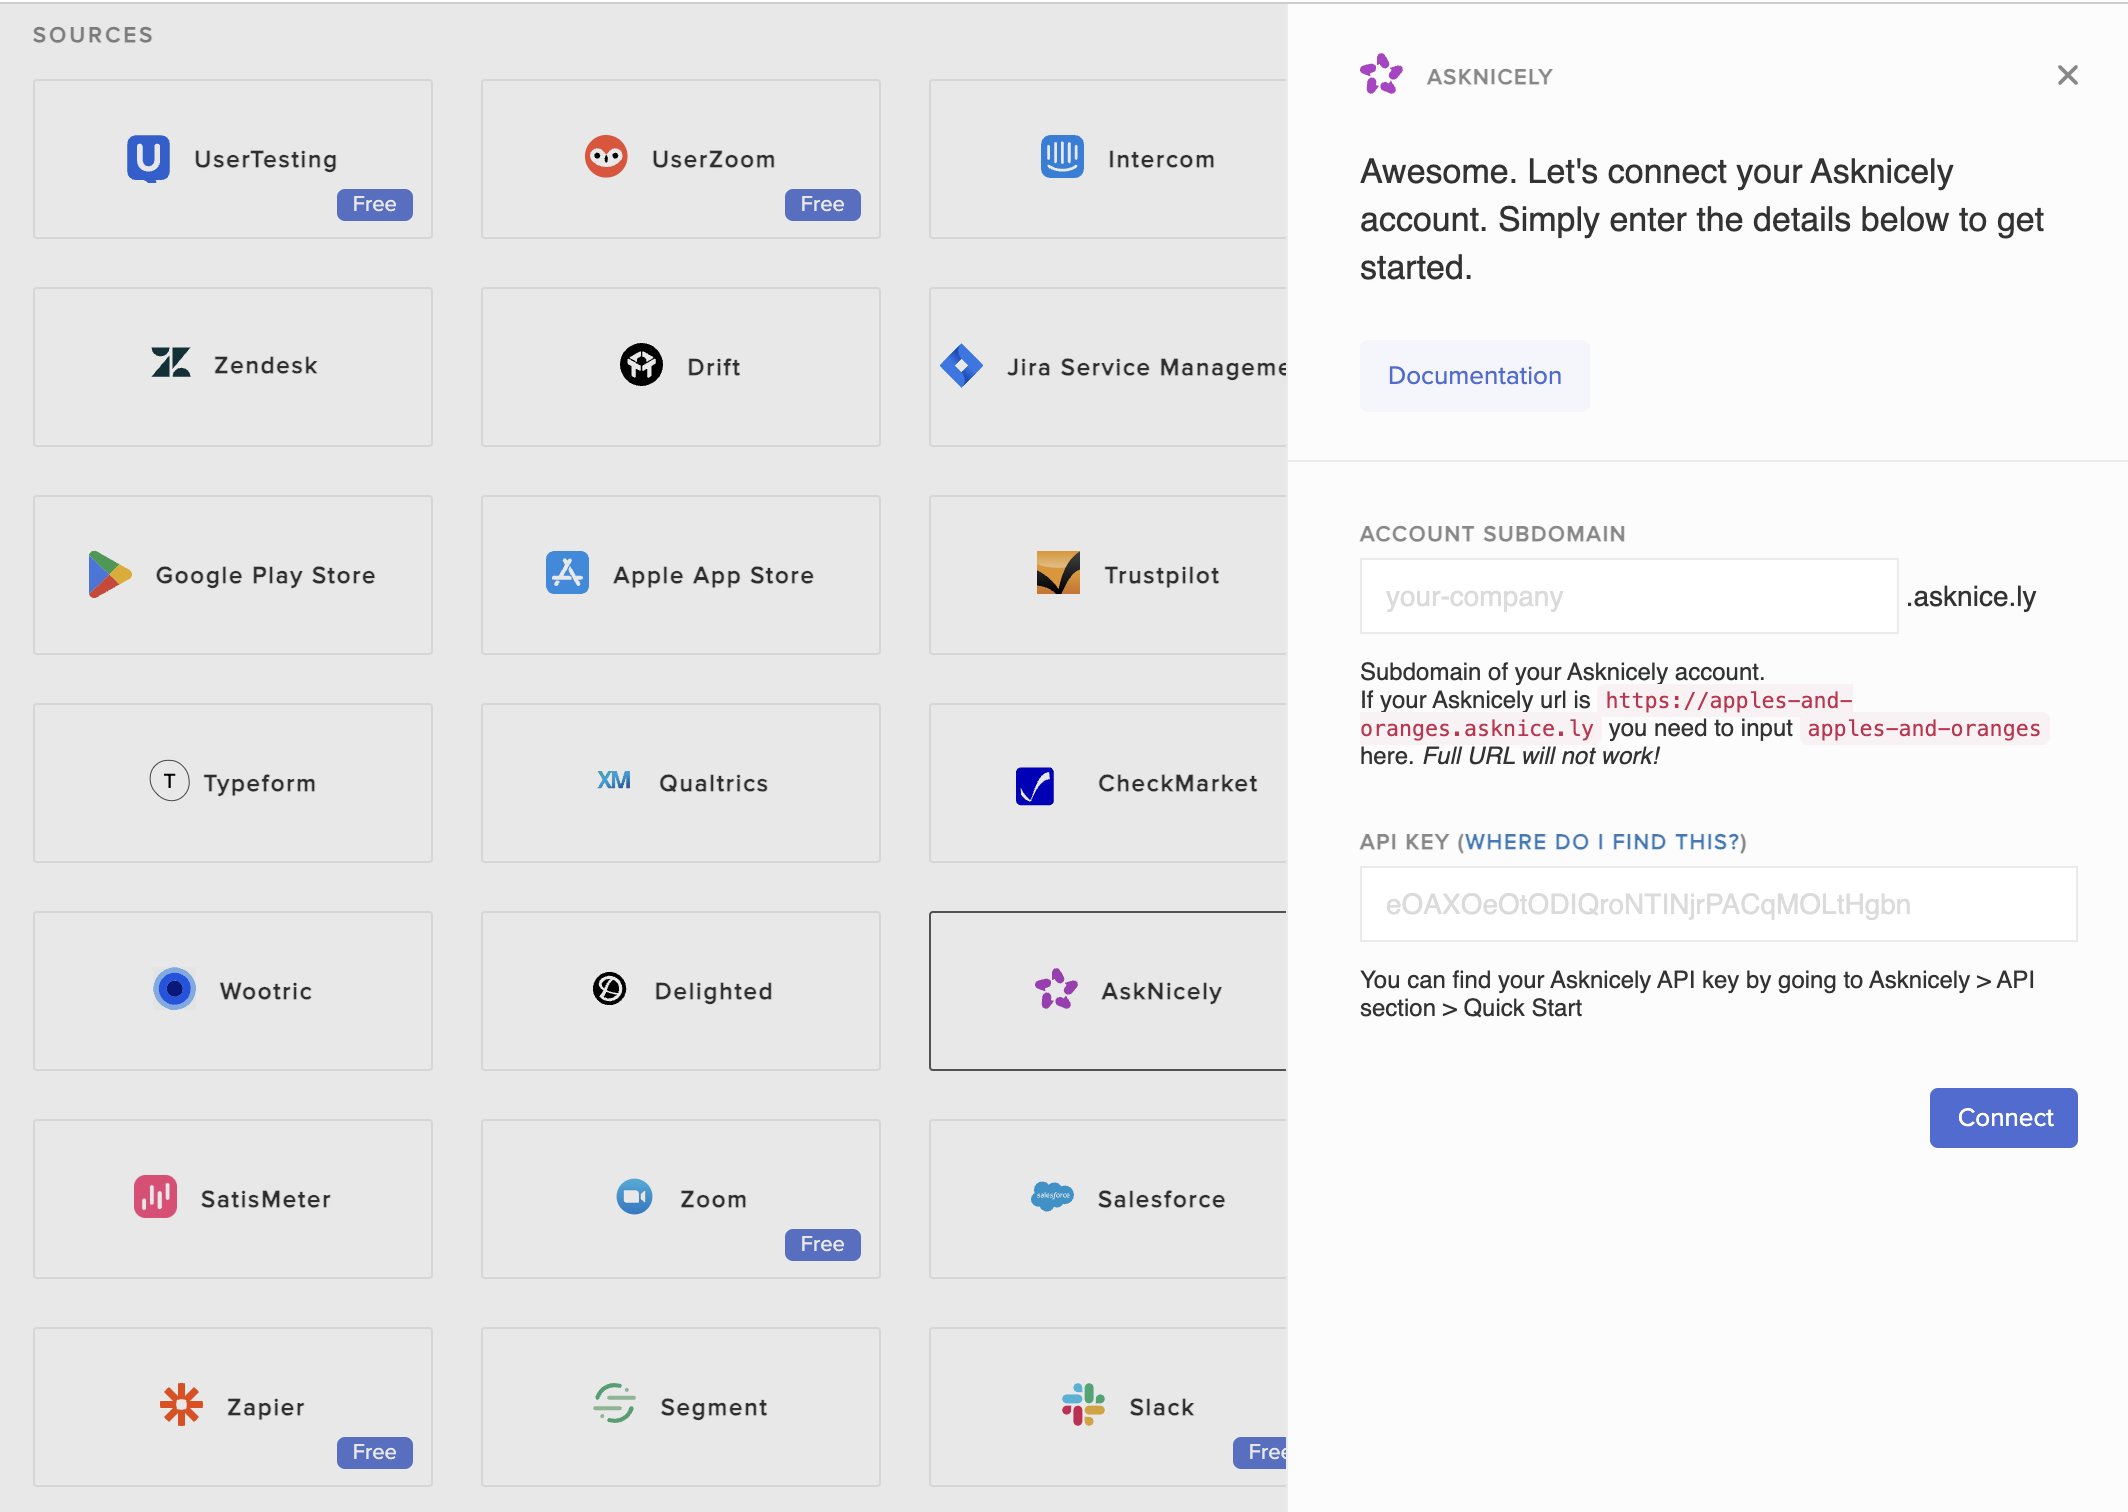2128x1512 pixels.
Task: Click the Trustpilot logo icon
Action: pyautogui.click(x=1058, y=573)
